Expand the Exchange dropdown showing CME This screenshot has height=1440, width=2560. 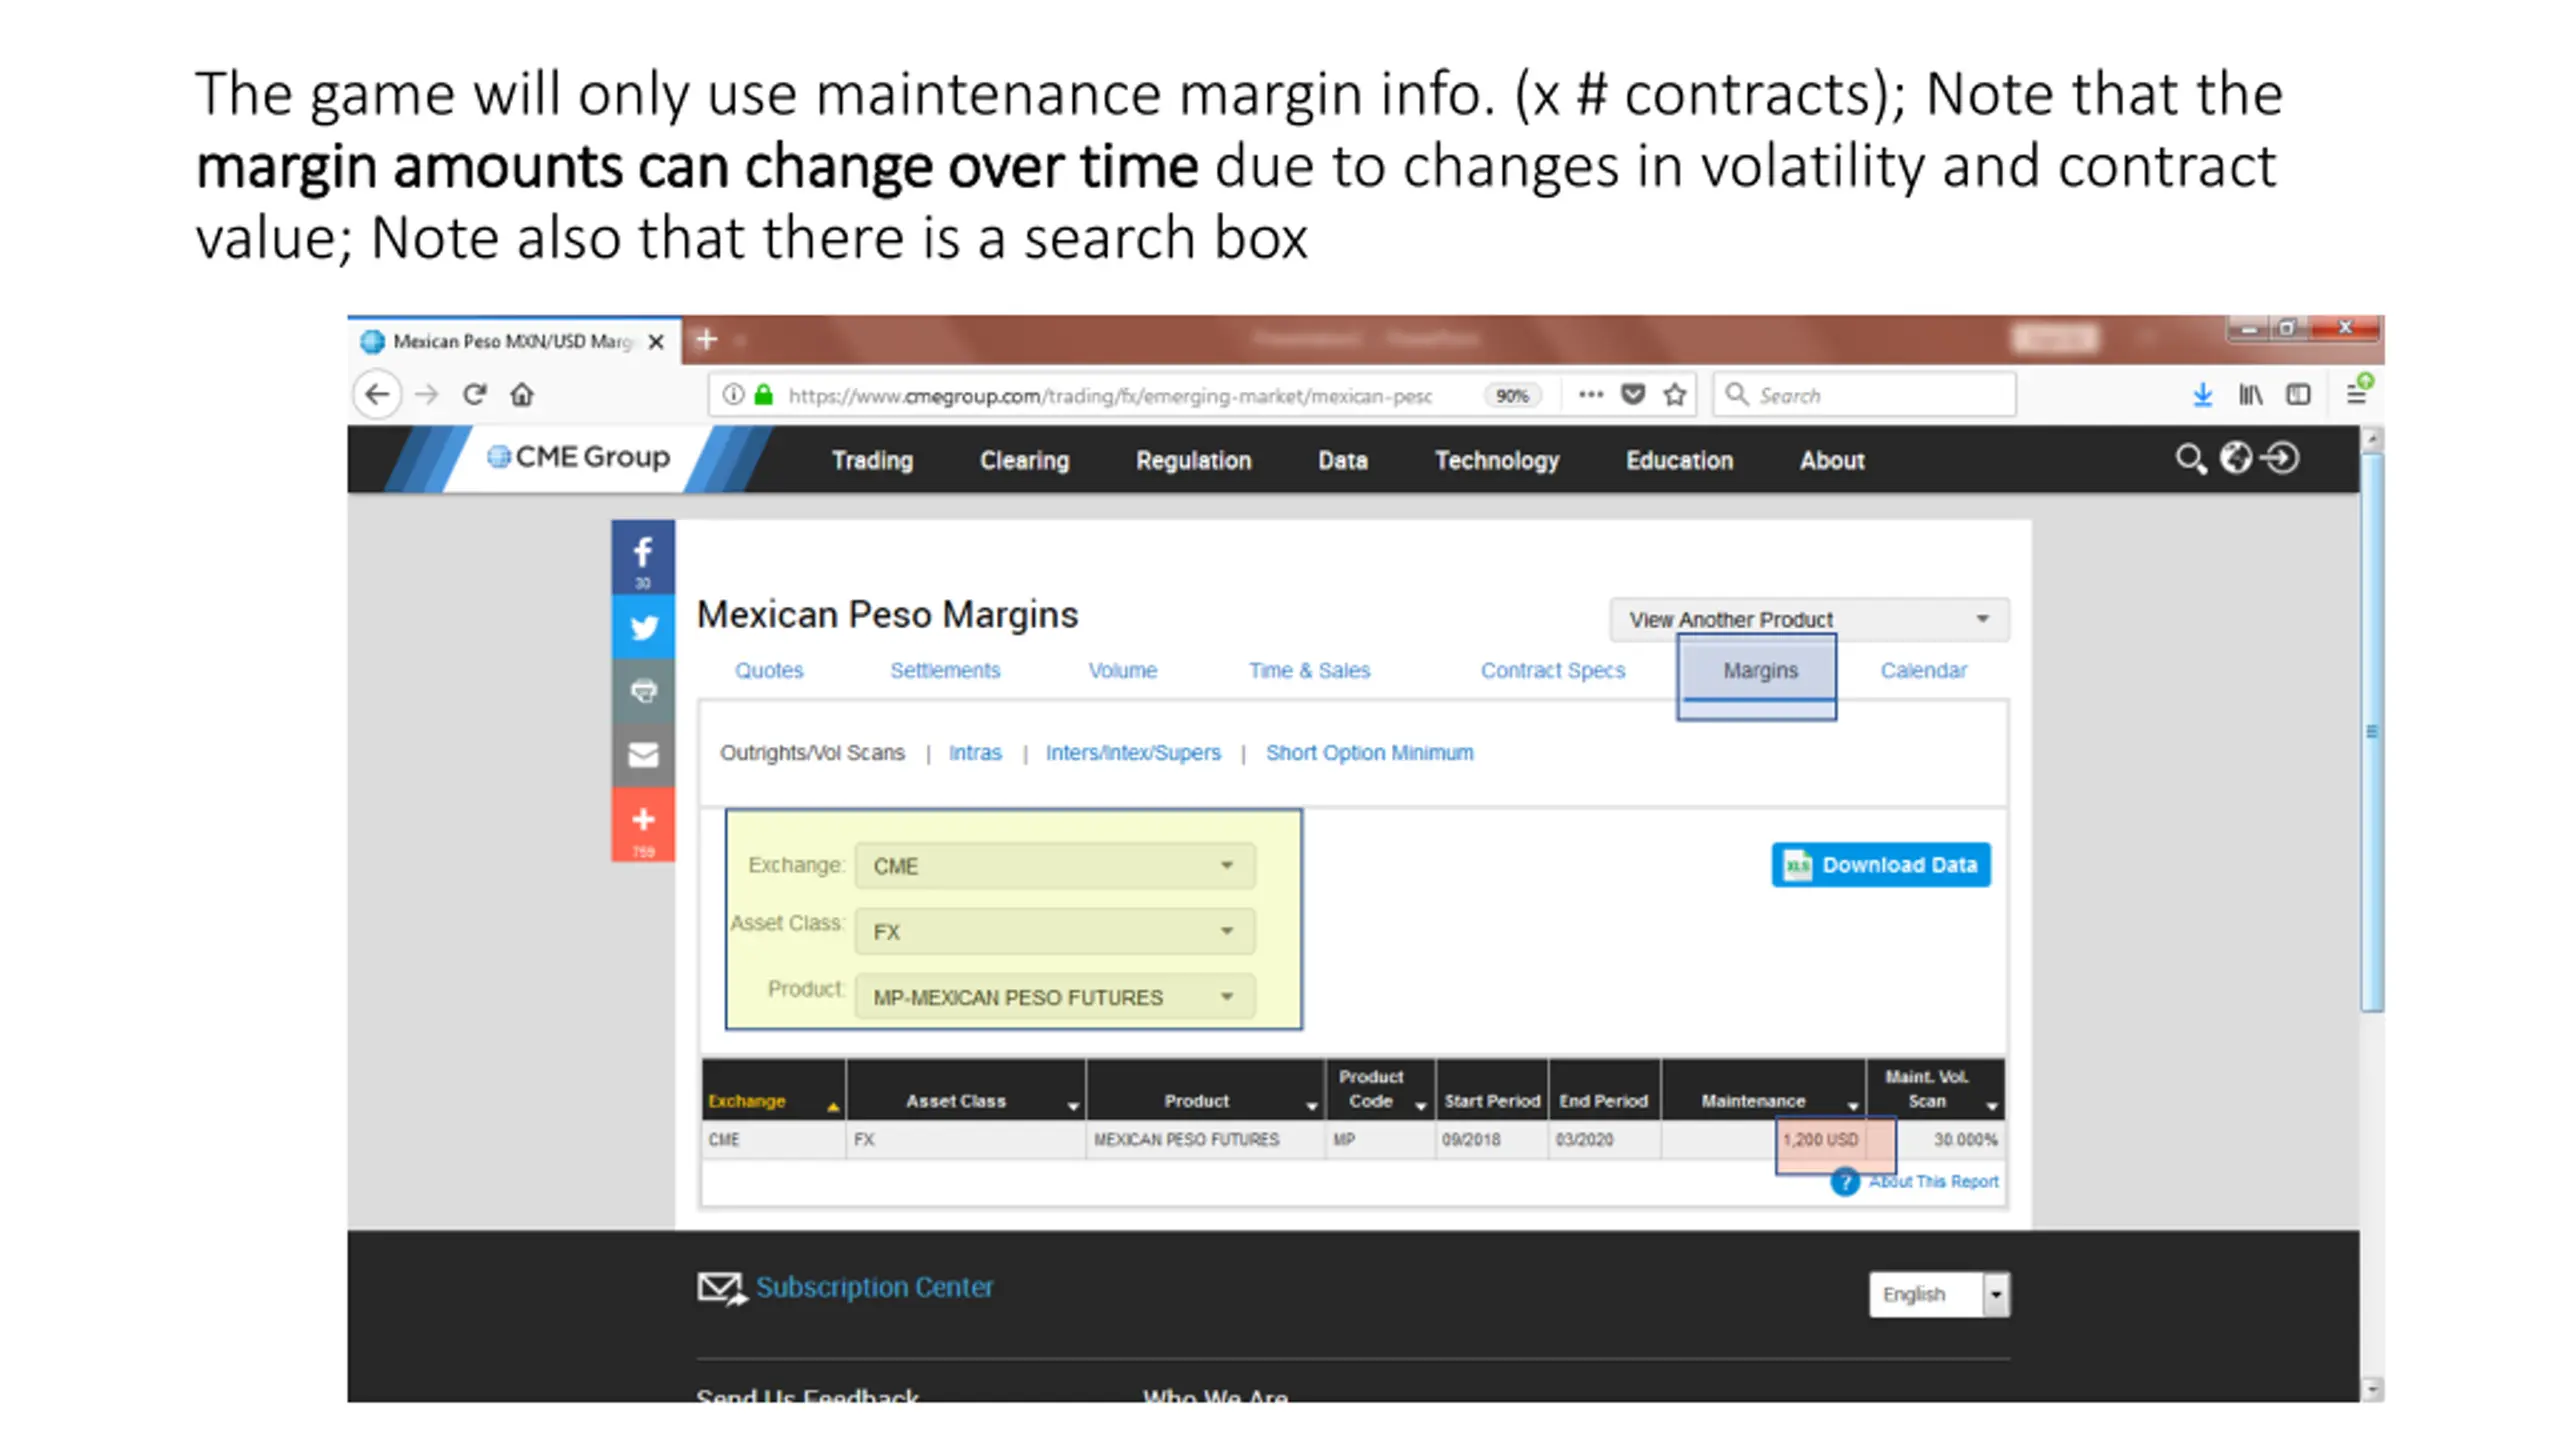1054,866
